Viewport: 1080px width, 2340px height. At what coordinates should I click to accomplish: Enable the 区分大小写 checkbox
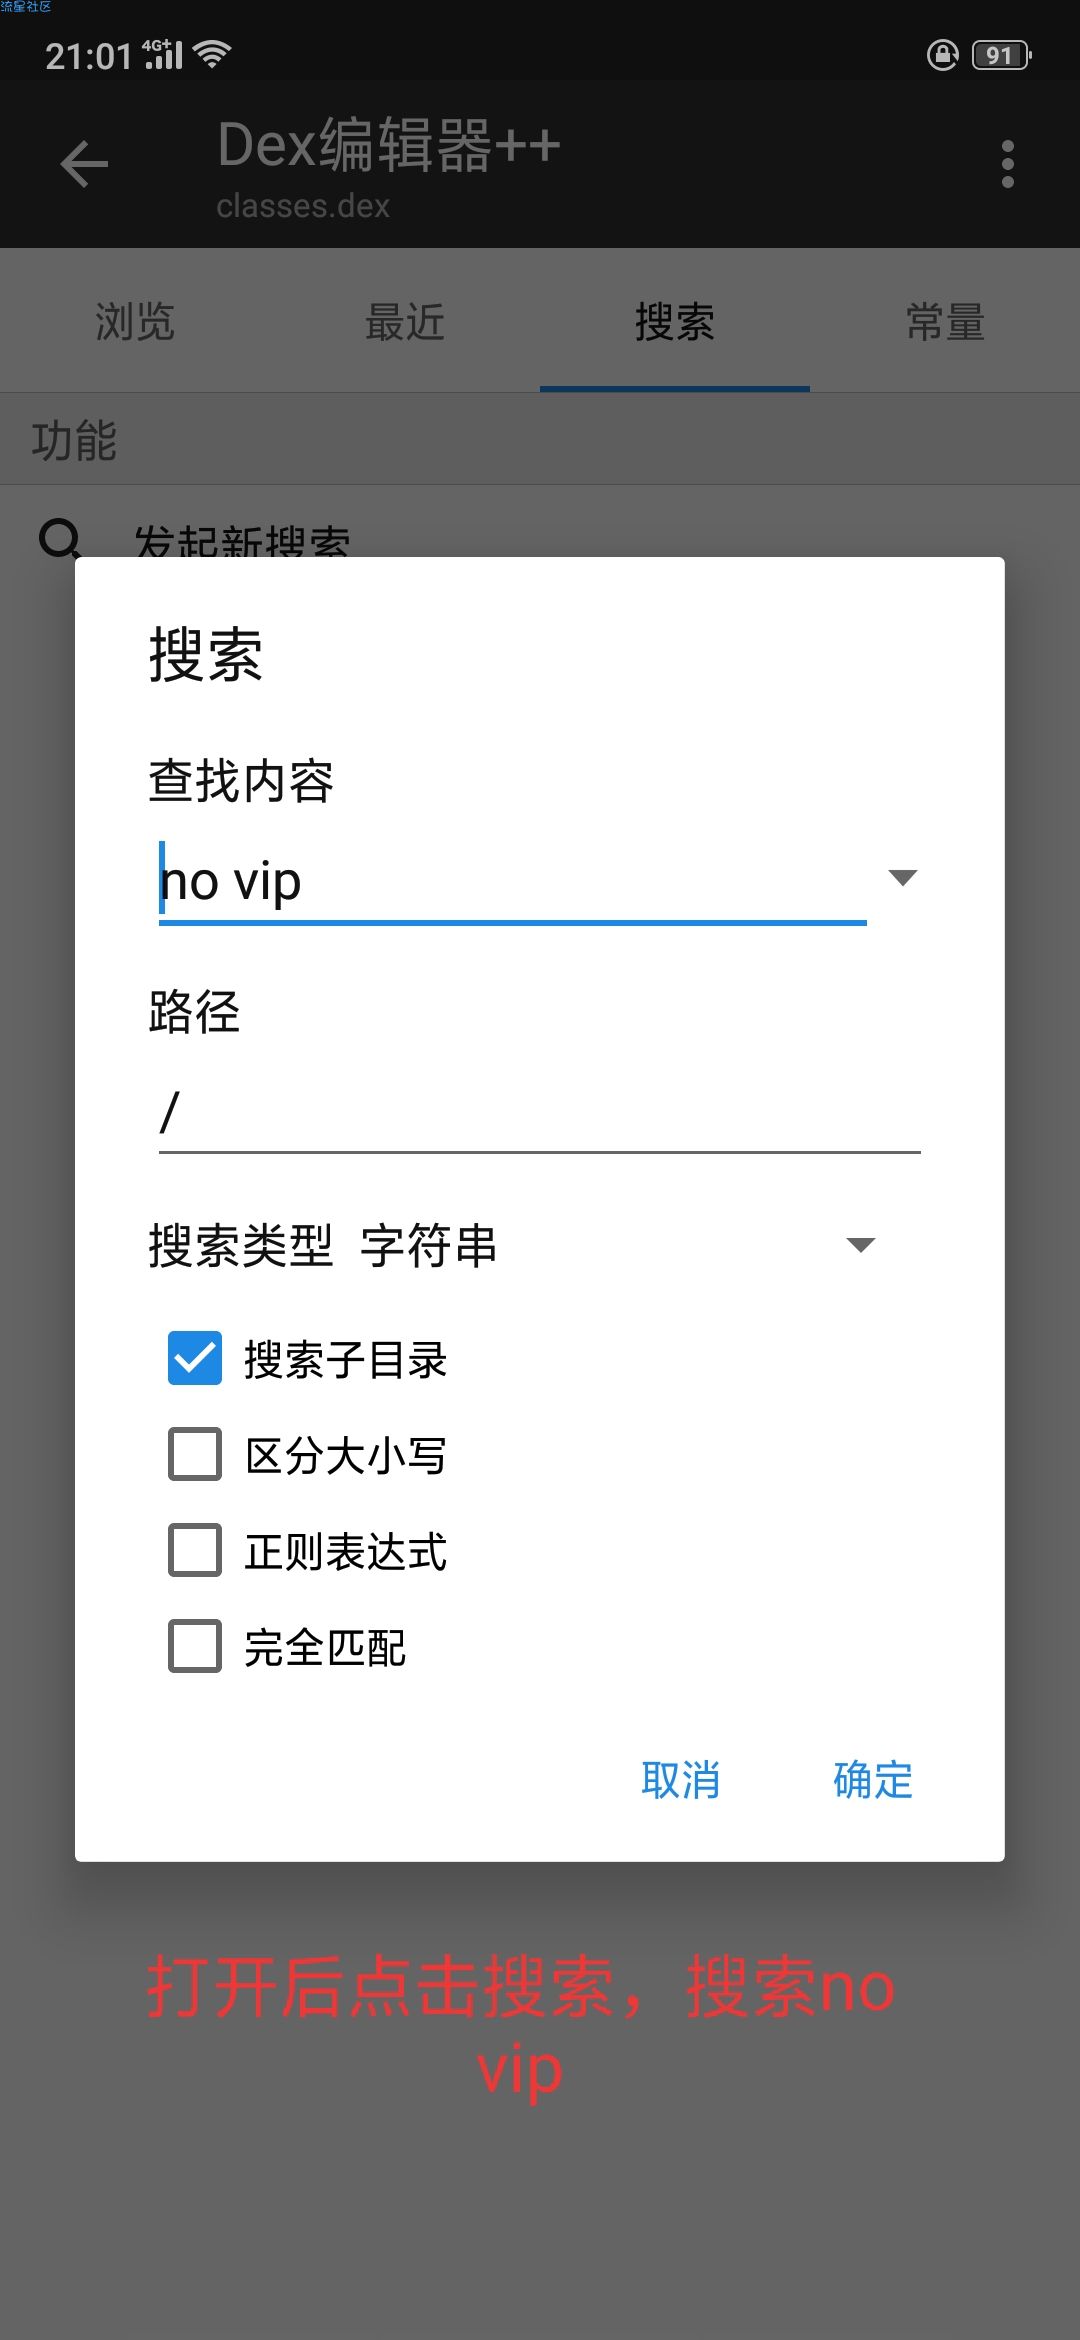[x=195, y=1454]
